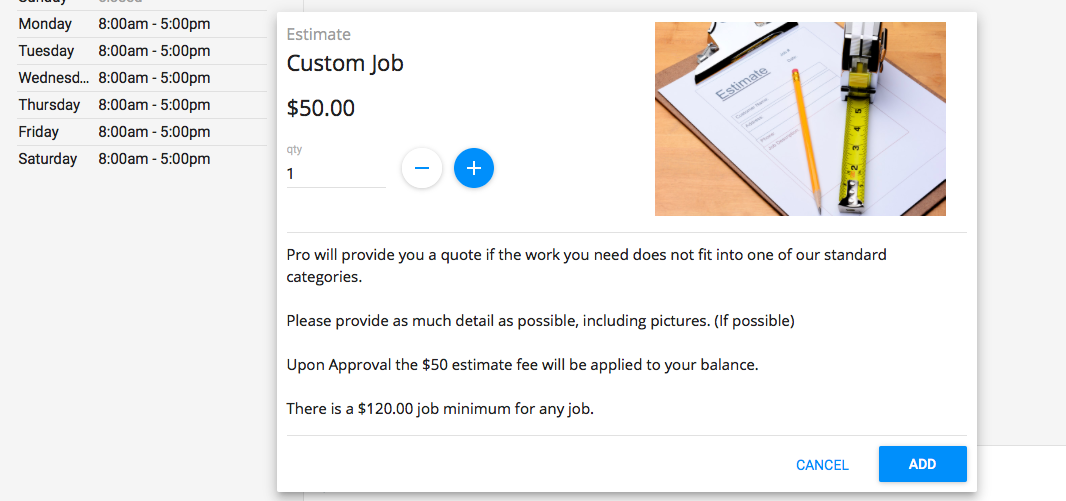Click the truncated Wednesday label

pyautogui.click(x=54, y=77)
